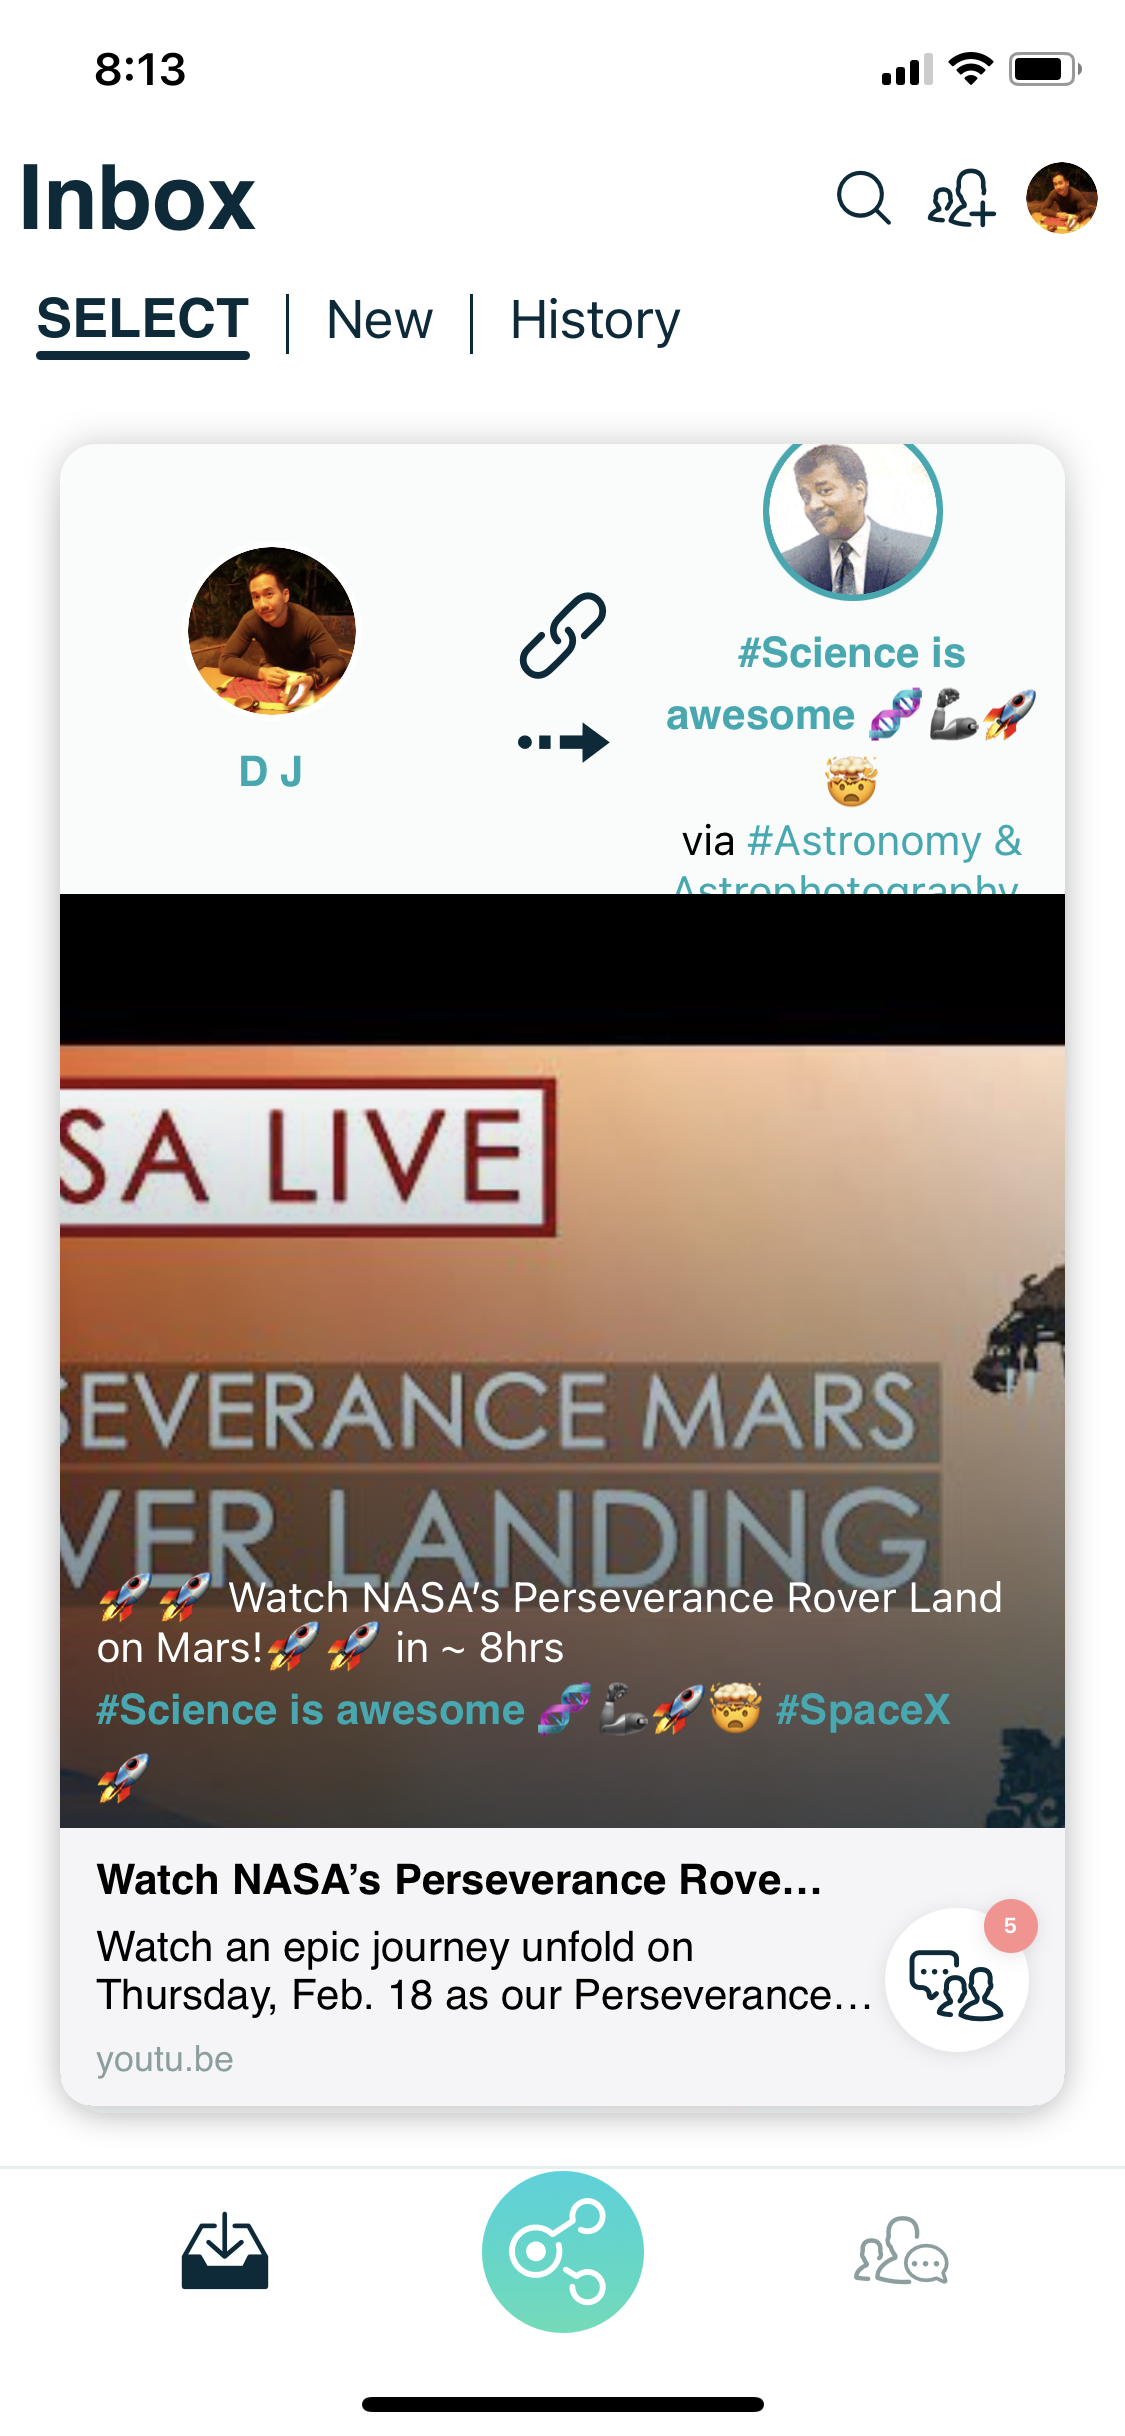The height and width of the screenshot is (2436, 1125).
Task: Open D J sender name
Action: [271, 772]
